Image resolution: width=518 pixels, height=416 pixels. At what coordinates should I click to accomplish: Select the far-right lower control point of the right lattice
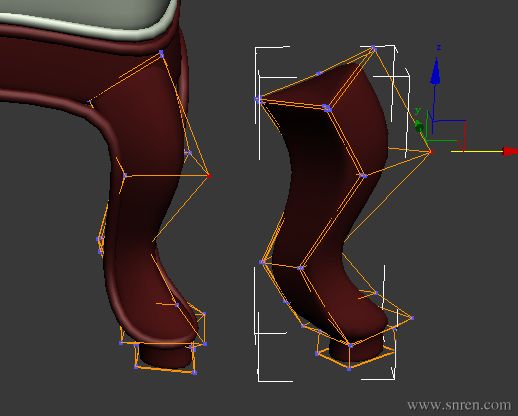tap(412, 318)
